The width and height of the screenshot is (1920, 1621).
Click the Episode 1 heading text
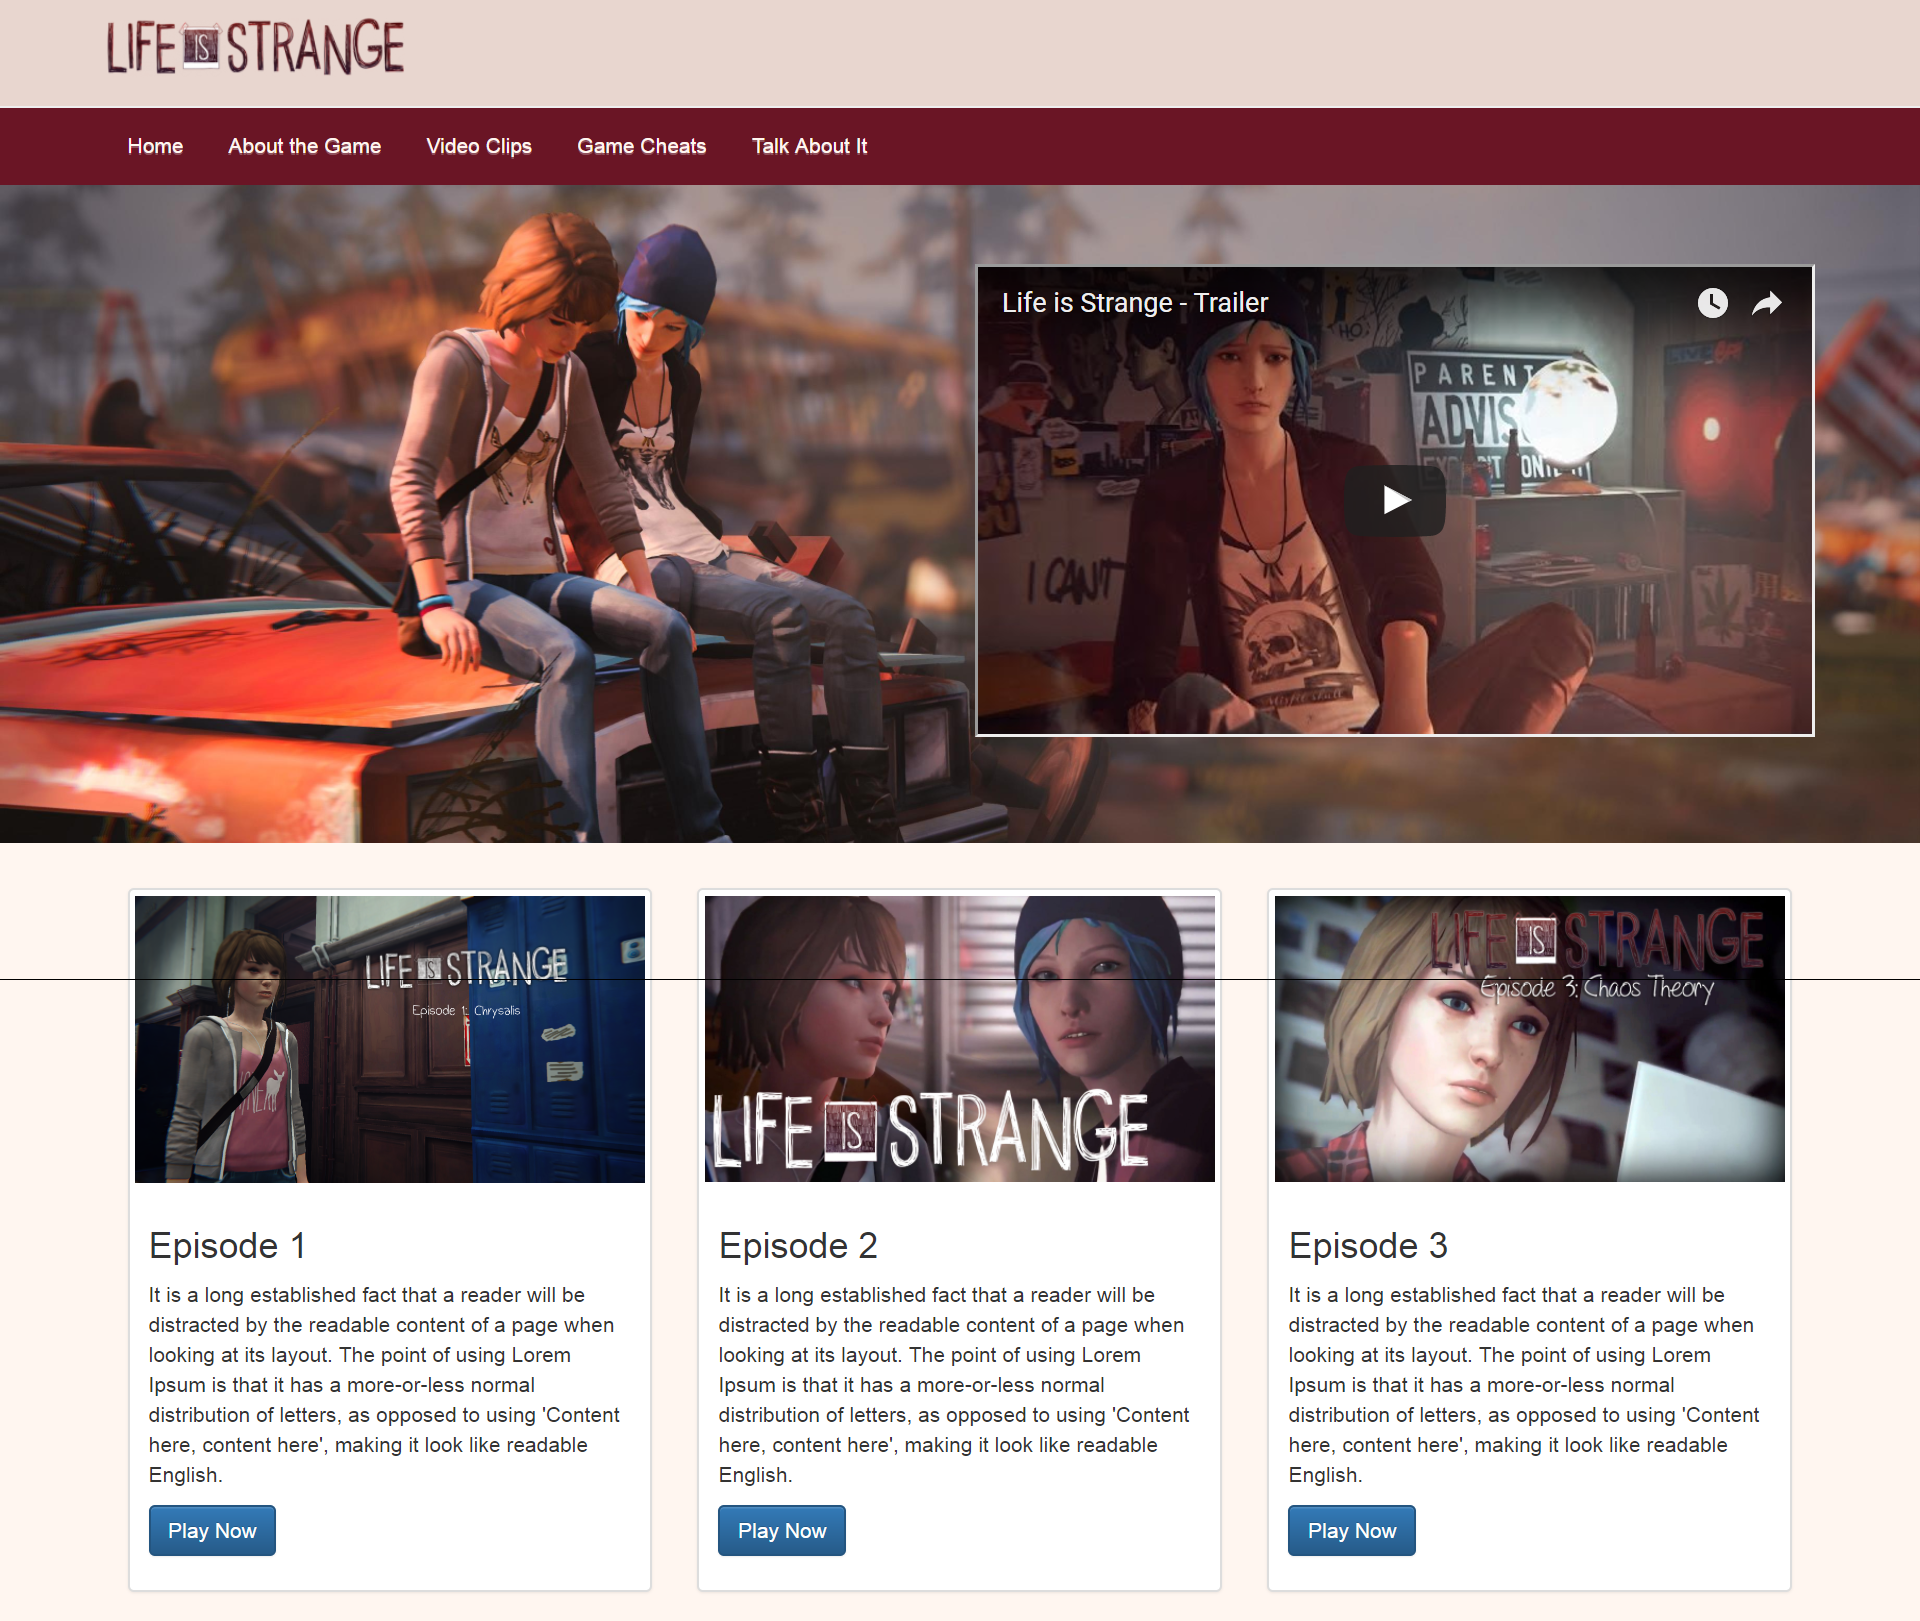[x=226, y=1246]
